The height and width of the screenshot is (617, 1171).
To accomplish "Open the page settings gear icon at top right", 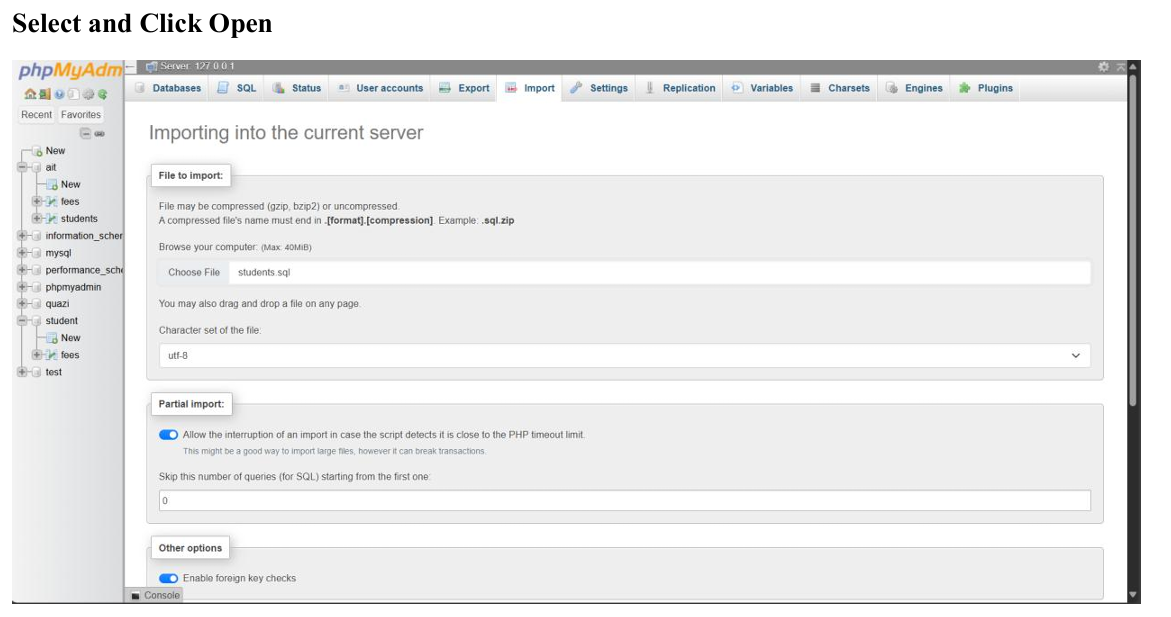I will point(1104,67).
